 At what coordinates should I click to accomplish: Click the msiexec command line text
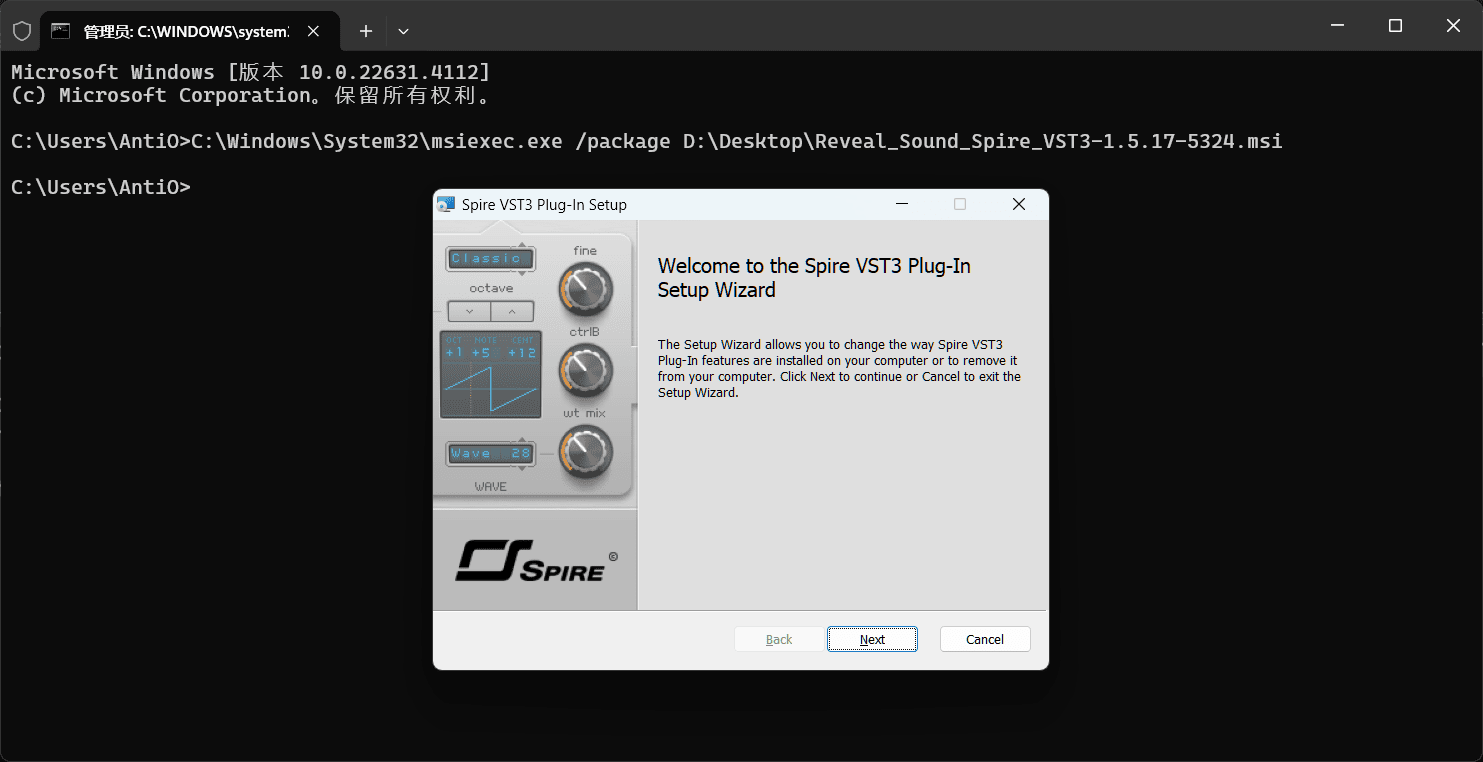pyautogui.click(x=646, y=141)
